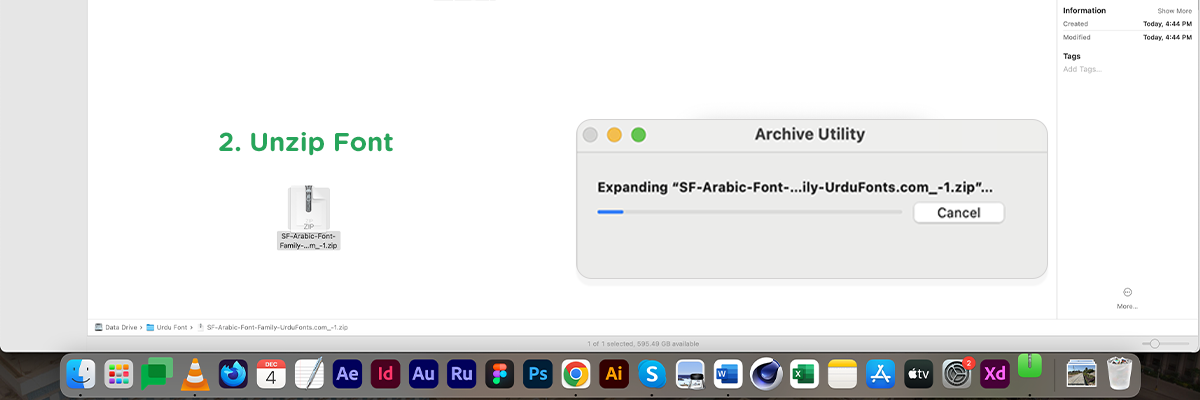Screen dimensions: 1200x400
Task: Launch Adobe Photoshop from Dock
Action: [x=538, y=374]
